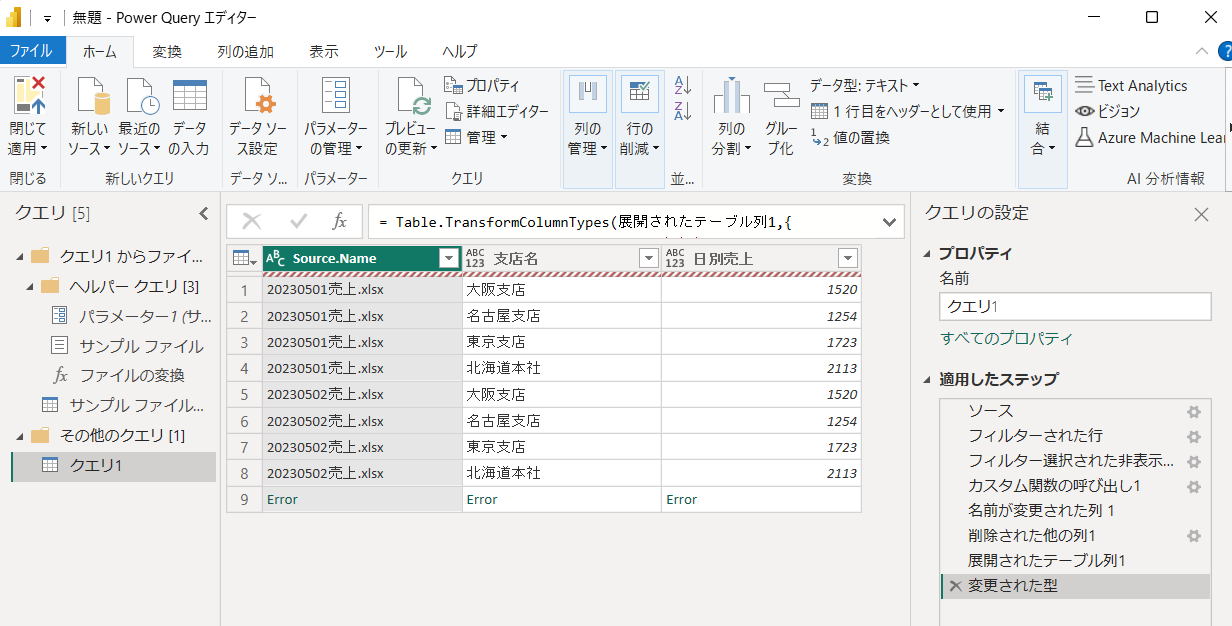
Task: Collapse the クエリ pane
Action: [204, 213]
